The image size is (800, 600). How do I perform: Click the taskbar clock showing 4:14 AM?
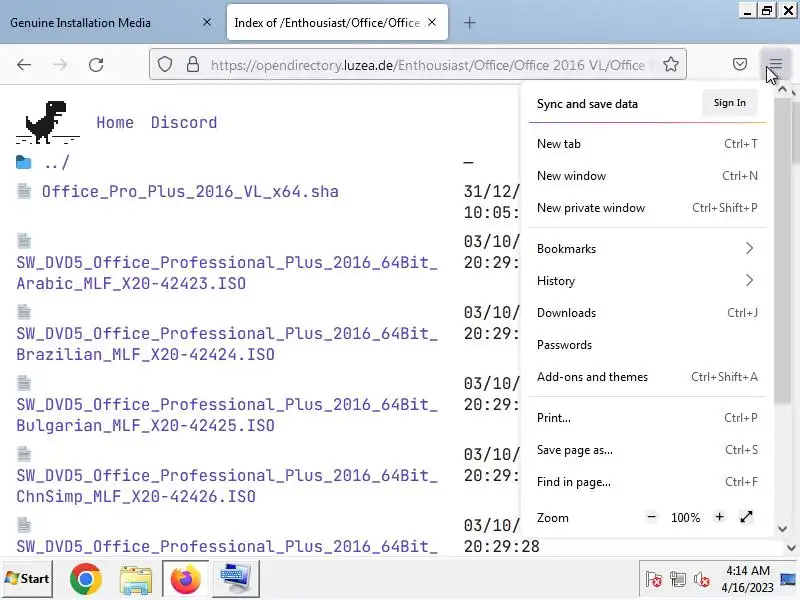(x=747, y=579)
